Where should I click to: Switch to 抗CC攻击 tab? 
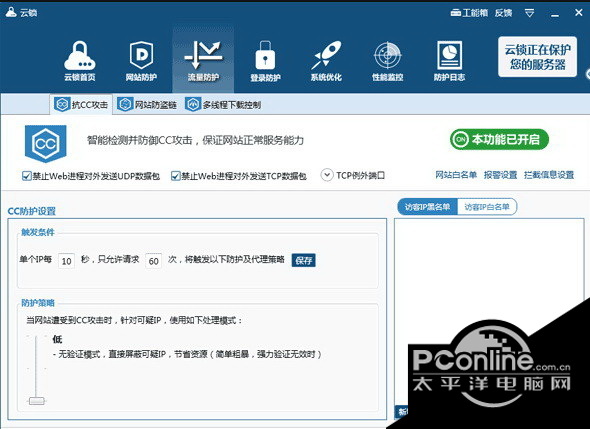(81, 104)
